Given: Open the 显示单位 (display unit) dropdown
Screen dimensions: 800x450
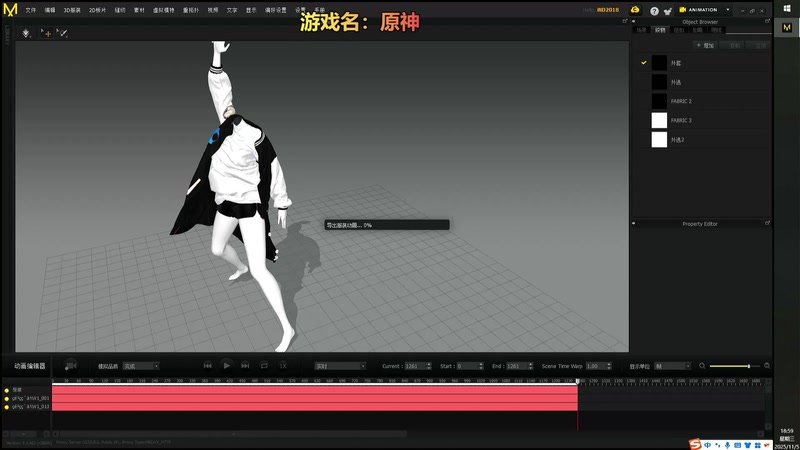Looking at the screenshot, I should pyautogui.click(x=672, y=366).
